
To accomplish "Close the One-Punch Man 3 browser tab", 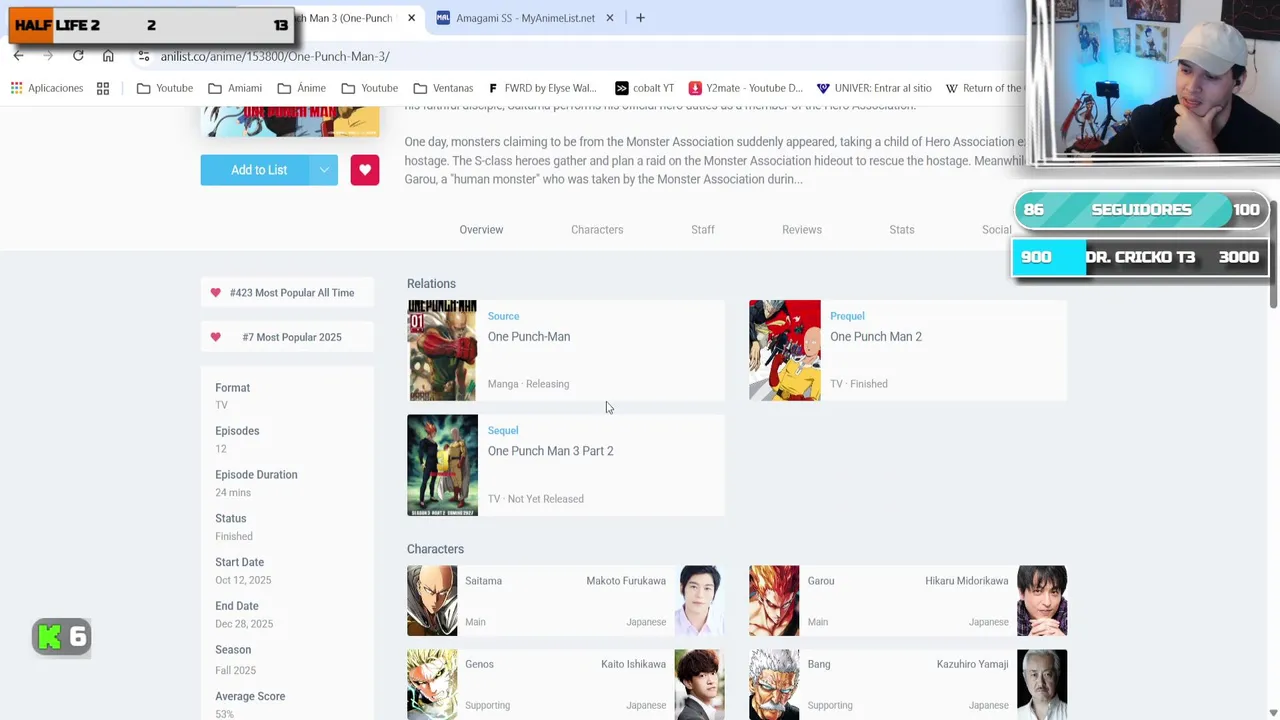I will 411,18.
